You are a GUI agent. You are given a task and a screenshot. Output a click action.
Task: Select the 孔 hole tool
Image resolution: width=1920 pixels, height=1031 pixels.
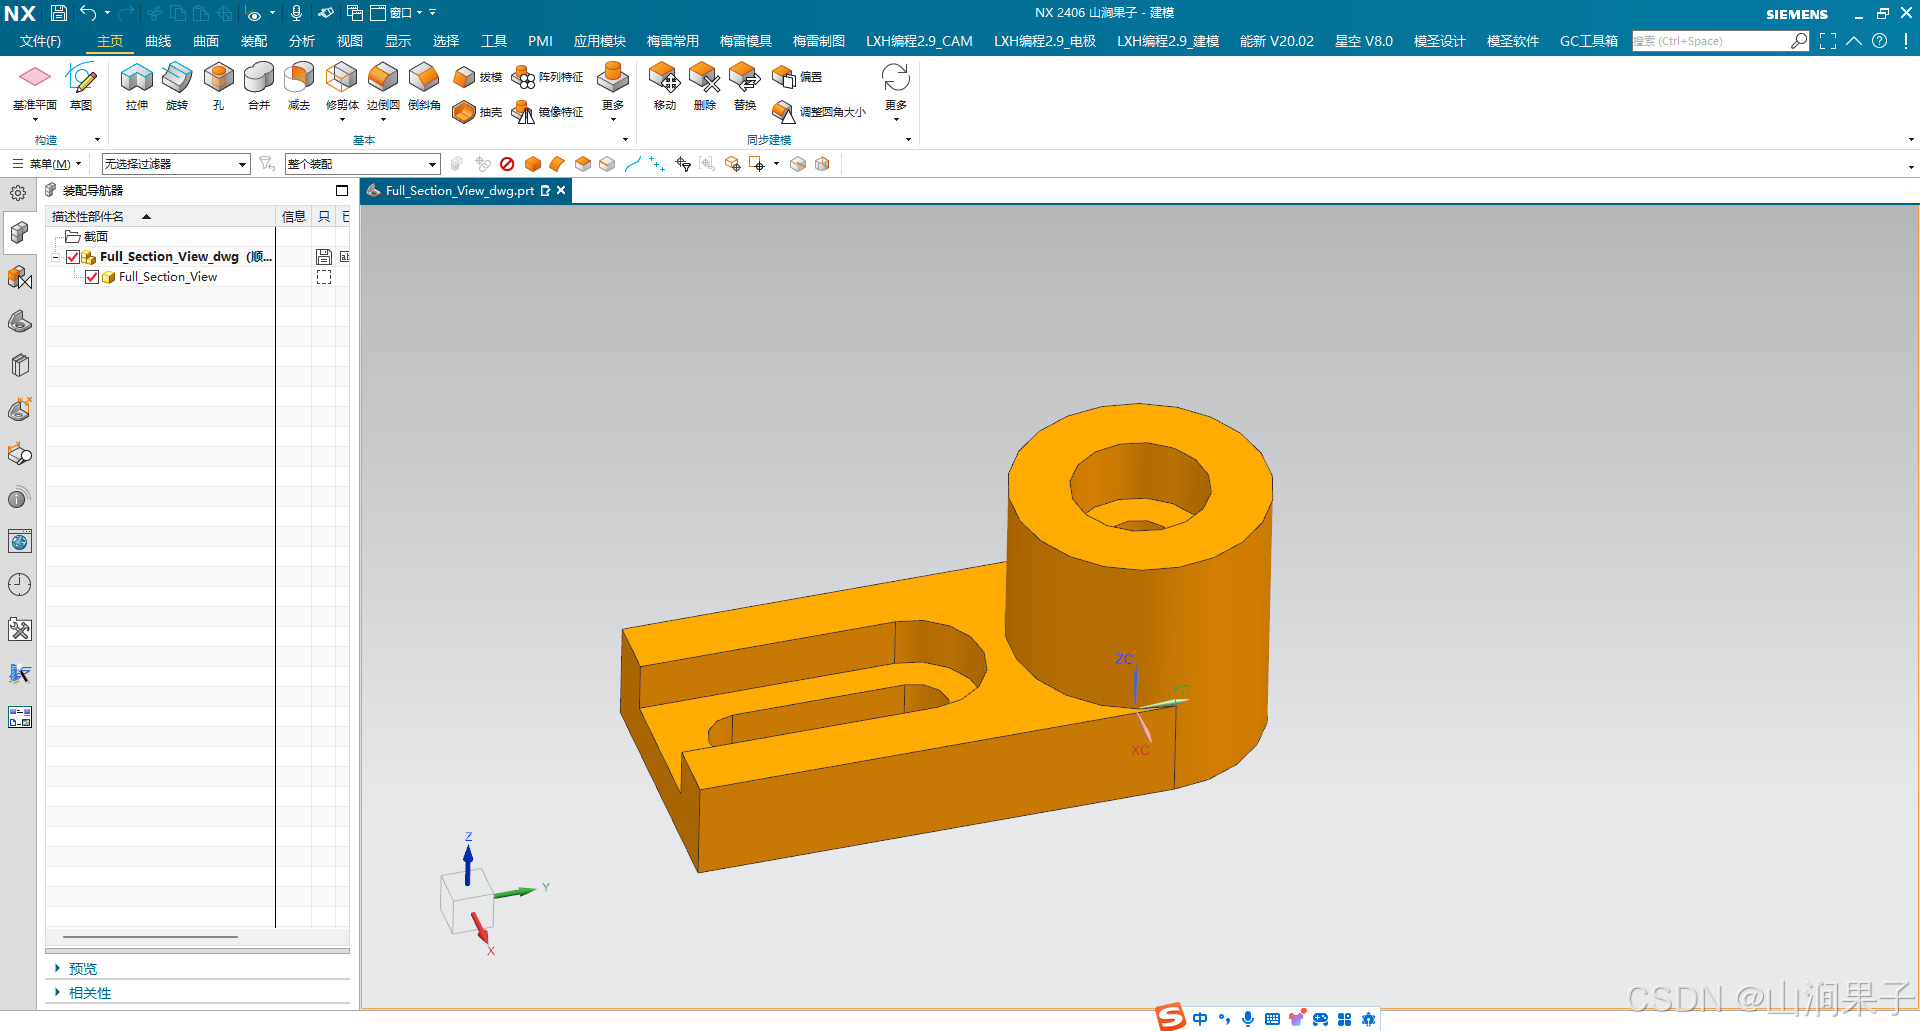[x=218, y=84]
